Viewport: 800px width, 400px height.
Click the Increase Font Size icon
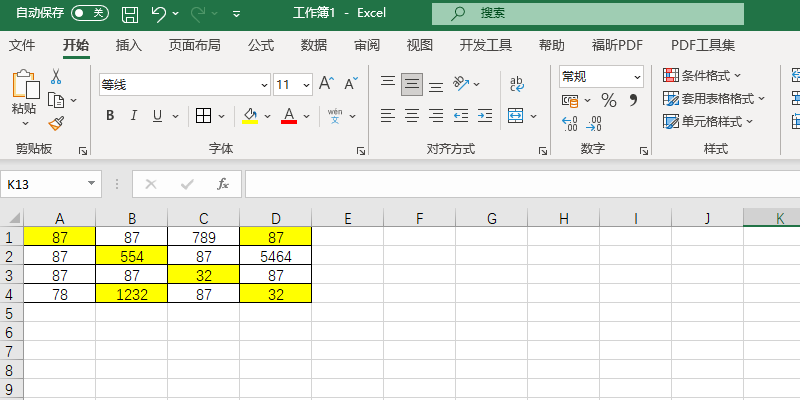tap(327, 83)
